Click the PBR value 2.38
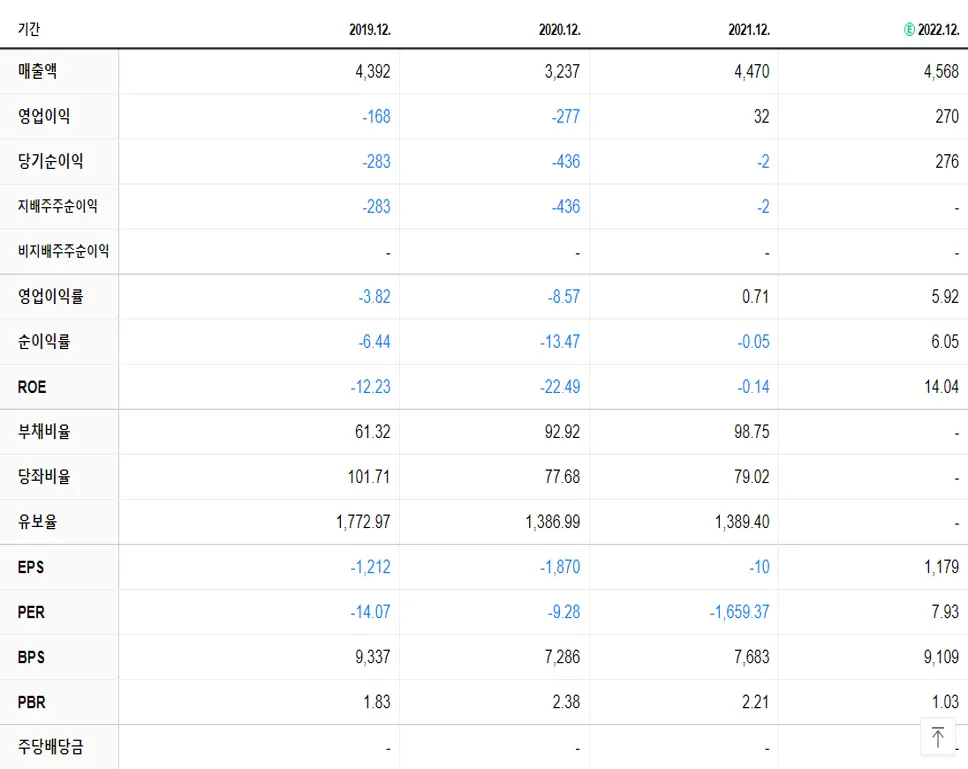The height and width of the screenshot is (769, 968). click(x=566, y=702)
